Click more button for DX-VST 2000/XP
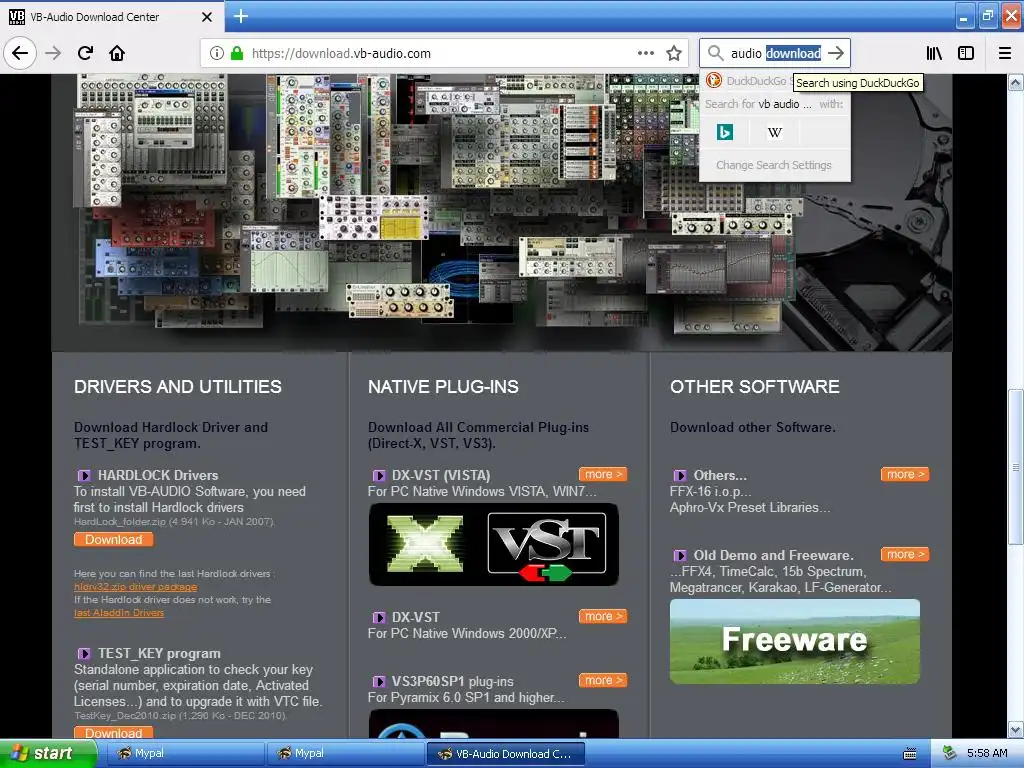 tap(603, 616)
